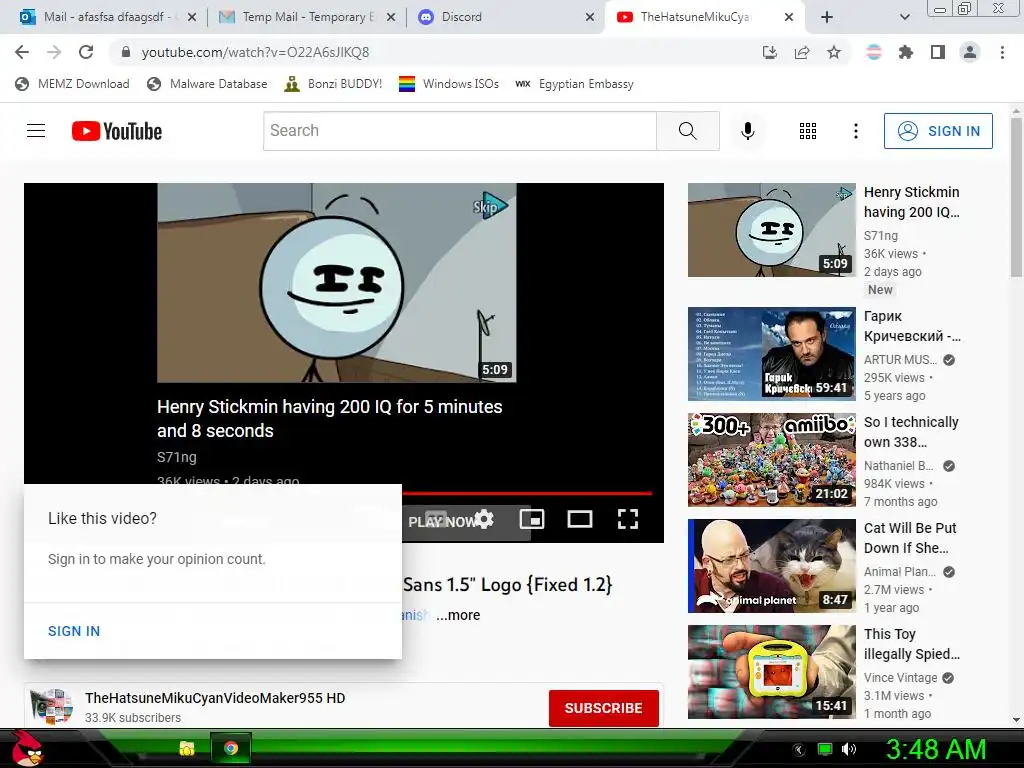The height and width of the screenshot is (768, 1024).
Task: Open Chrome three-dot menu
Action: coord(1002,52)
